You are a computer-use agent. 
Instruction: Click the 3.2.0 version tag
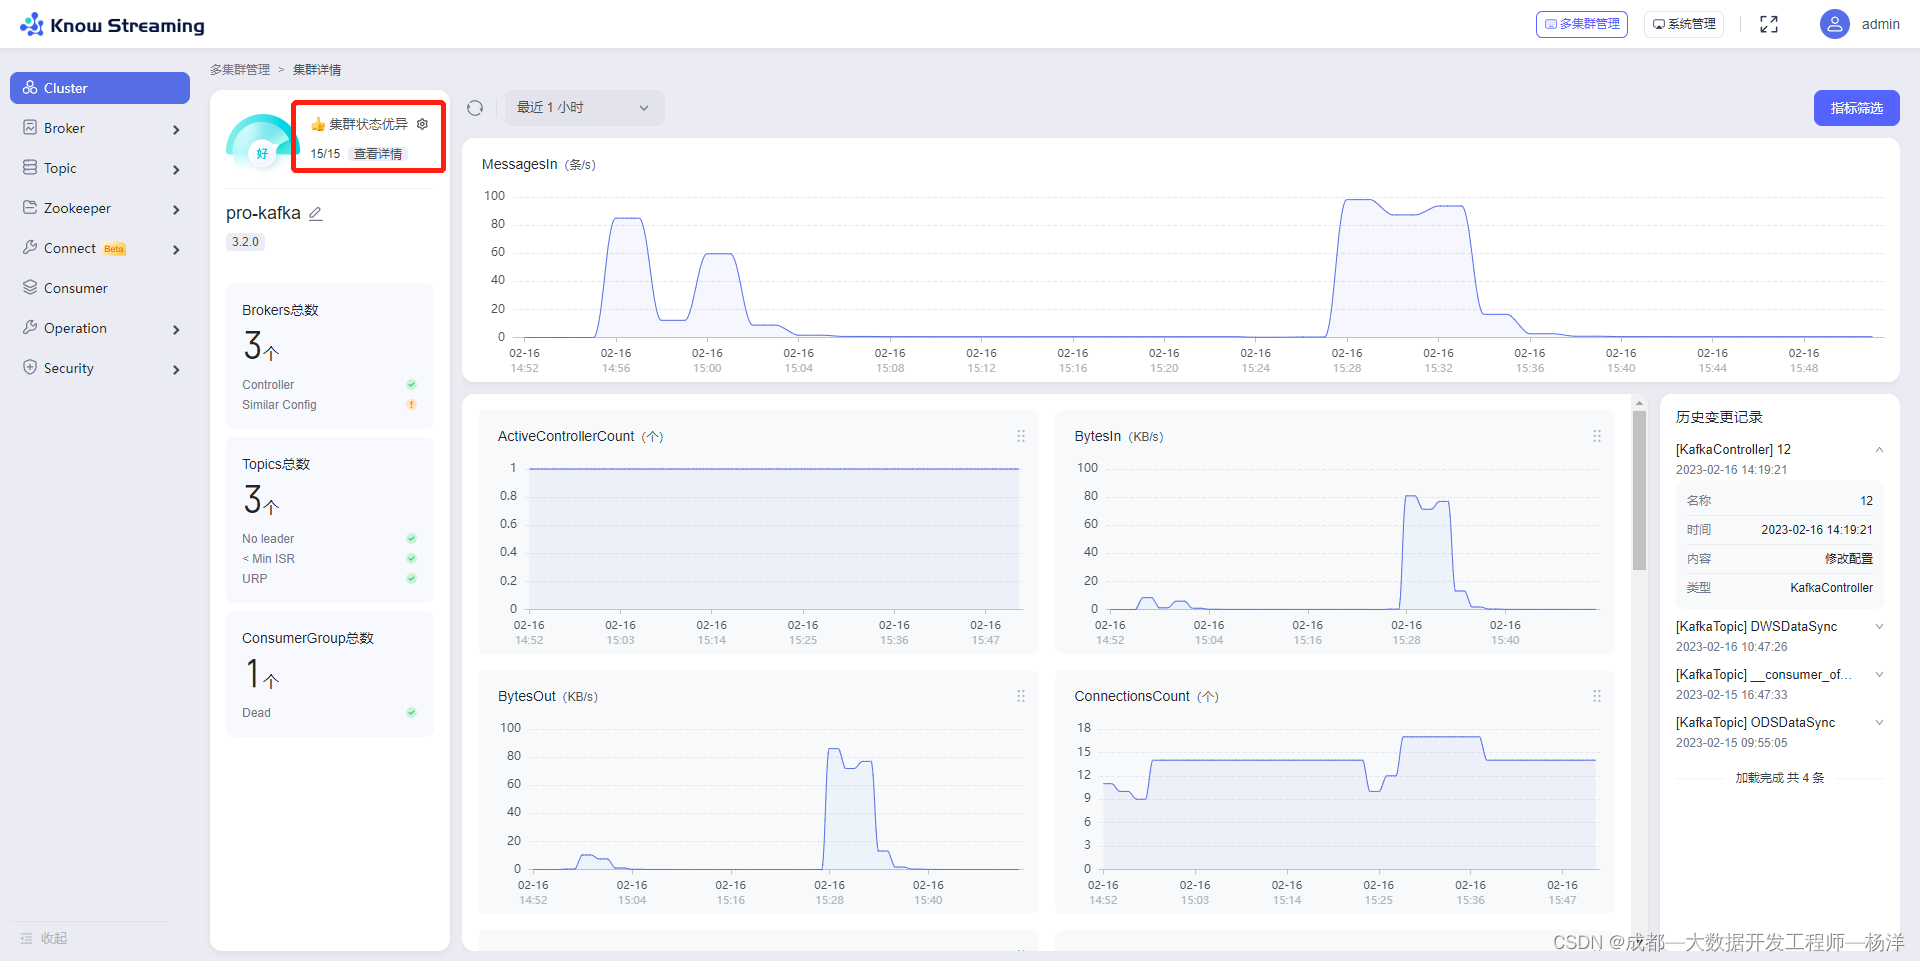pos(245,242)
